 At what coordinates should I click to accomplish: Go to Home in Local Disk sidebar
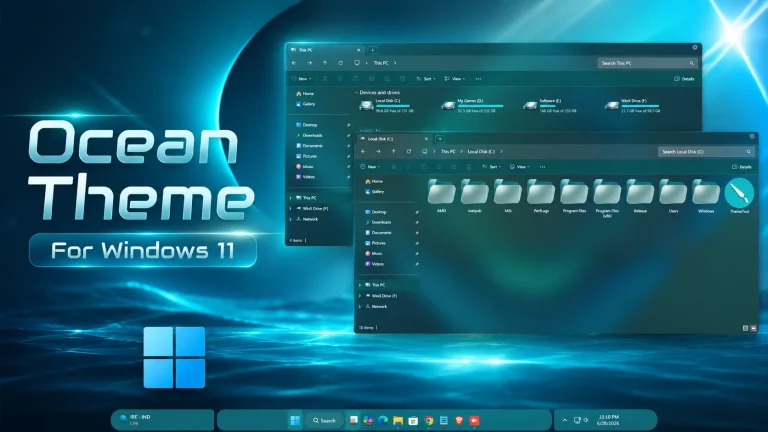pos(374,181)
